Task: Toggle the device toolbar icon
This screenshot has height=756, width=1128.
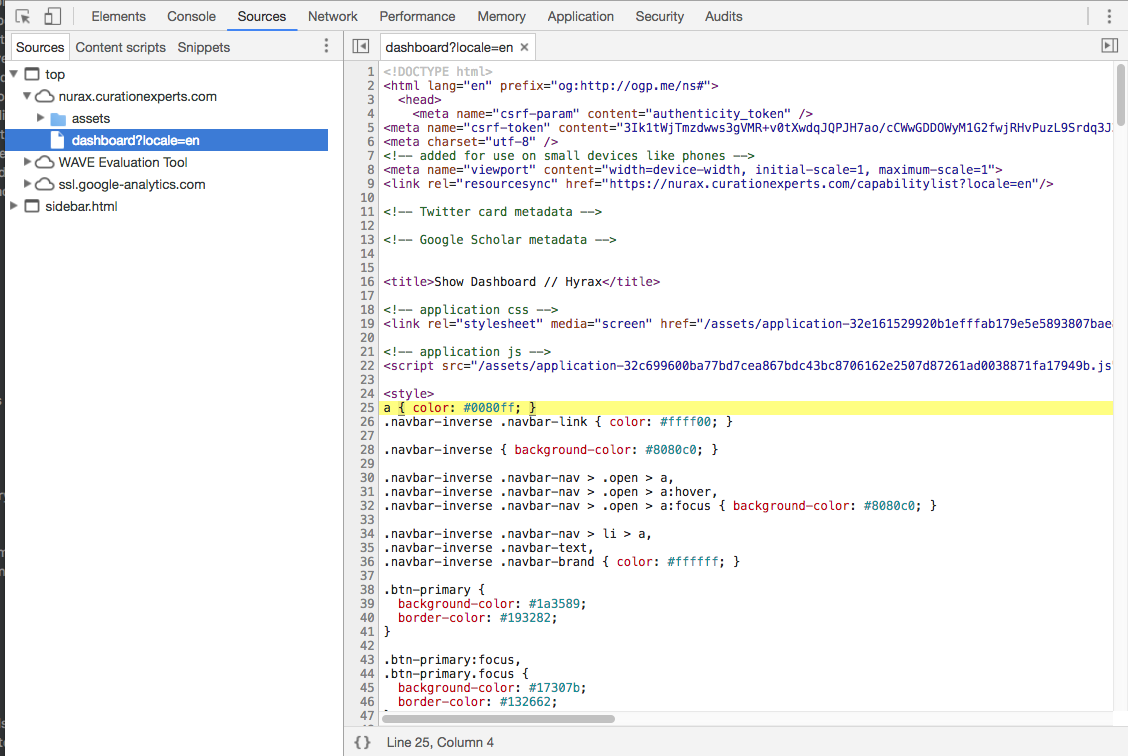Action: (53, 16)
